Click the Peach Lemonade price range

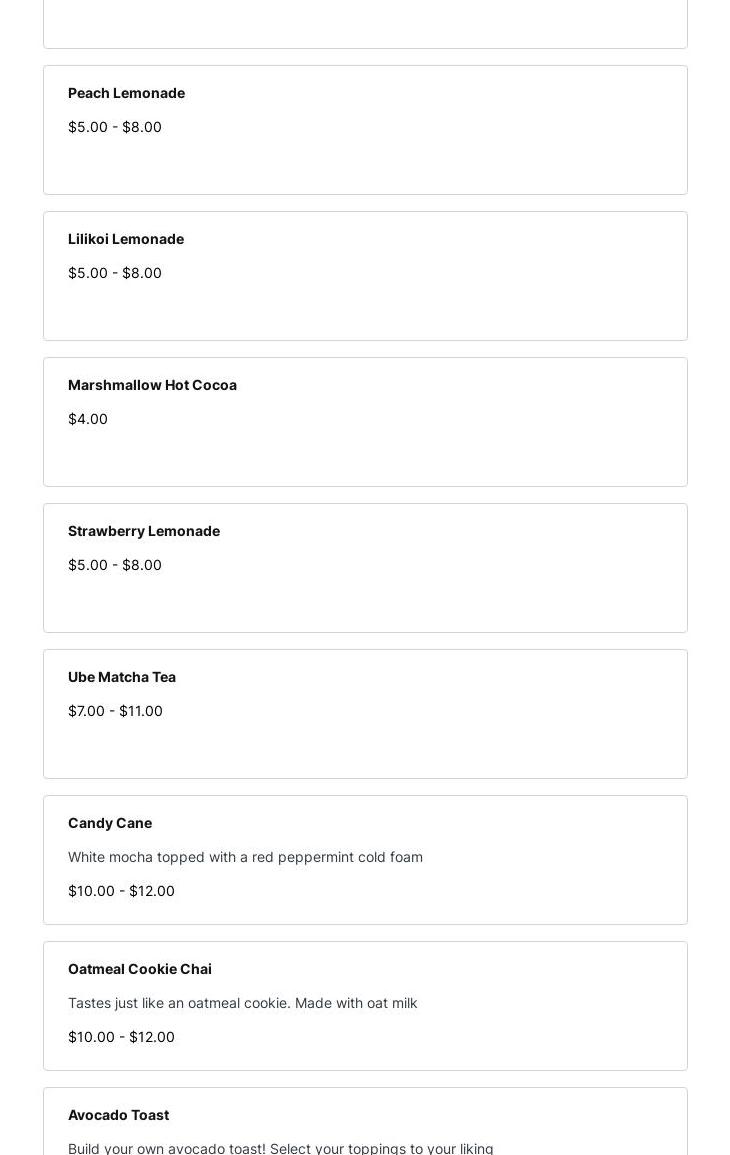click(115, 127)
